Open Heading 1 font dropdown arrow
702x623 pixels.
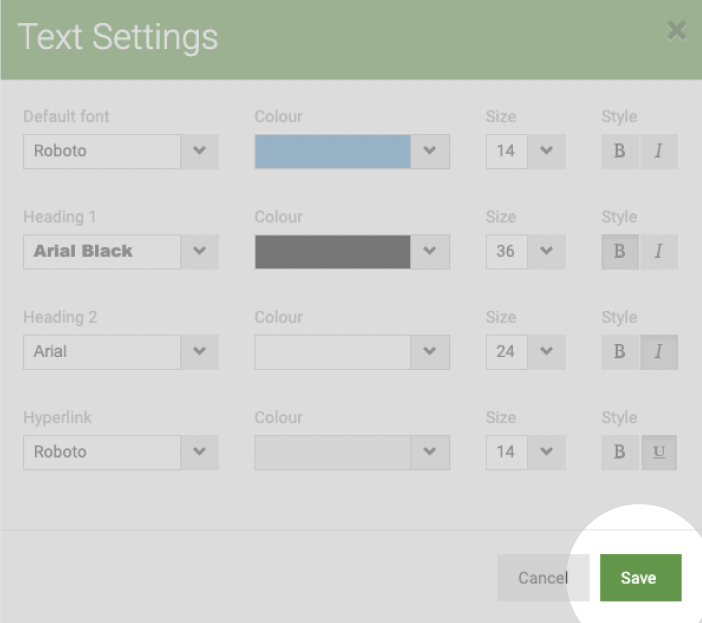200,252
